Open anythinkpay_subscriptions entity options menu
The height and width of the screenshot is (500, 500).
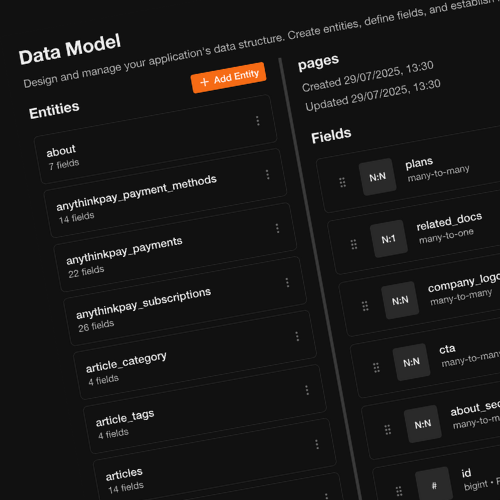click(287, 282)
